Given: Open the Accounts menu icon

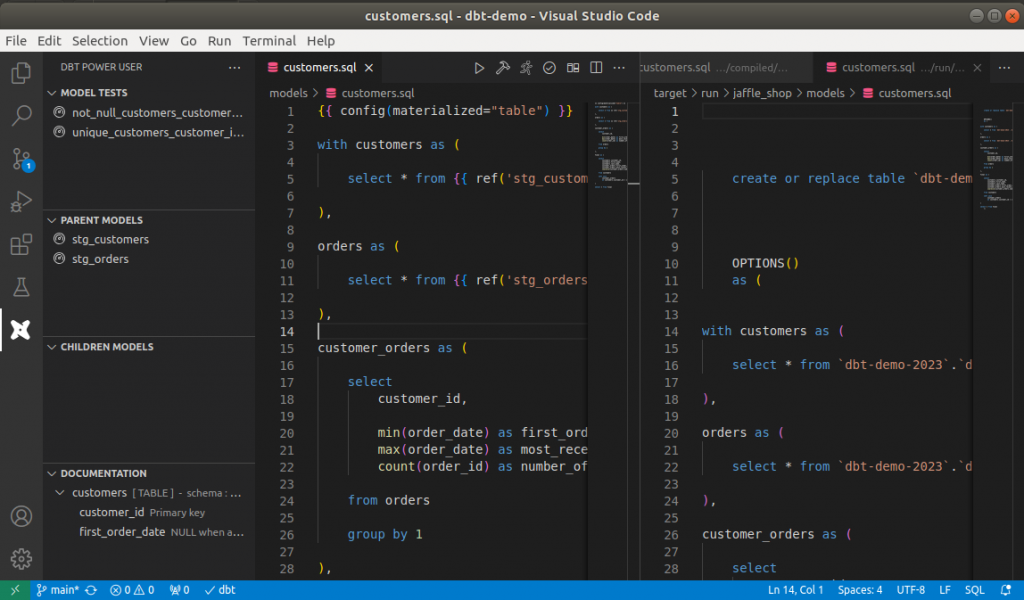Looking at the screenshot, I should tap(21, 516).
